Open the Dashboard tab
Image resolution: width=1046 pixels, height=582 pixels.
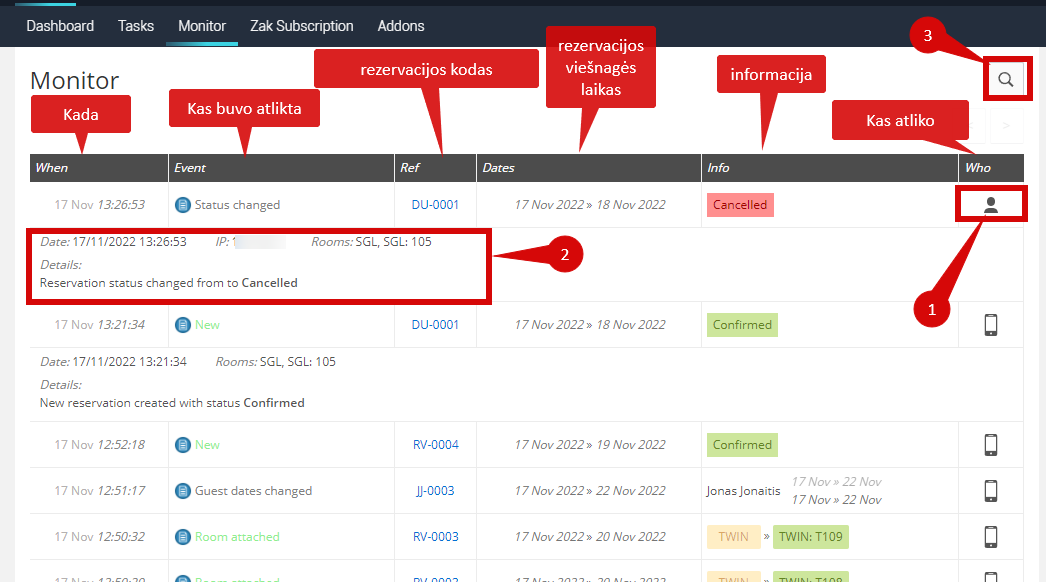tap(60, 26)
